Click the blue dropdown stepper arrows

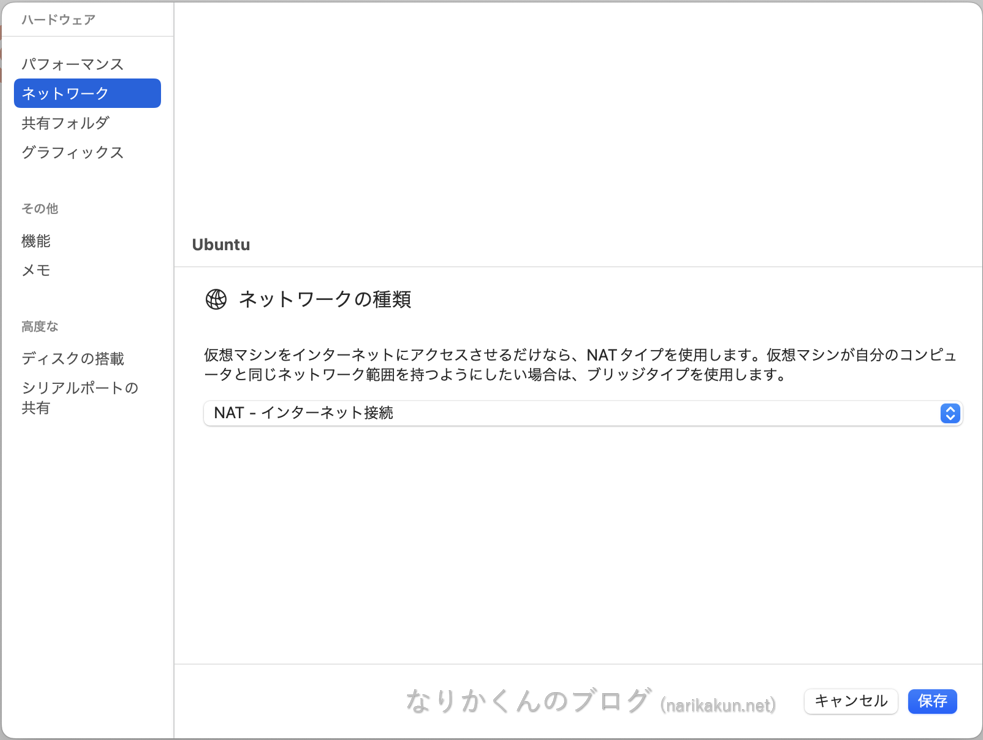pyautogui.click(x=950, y=413)
